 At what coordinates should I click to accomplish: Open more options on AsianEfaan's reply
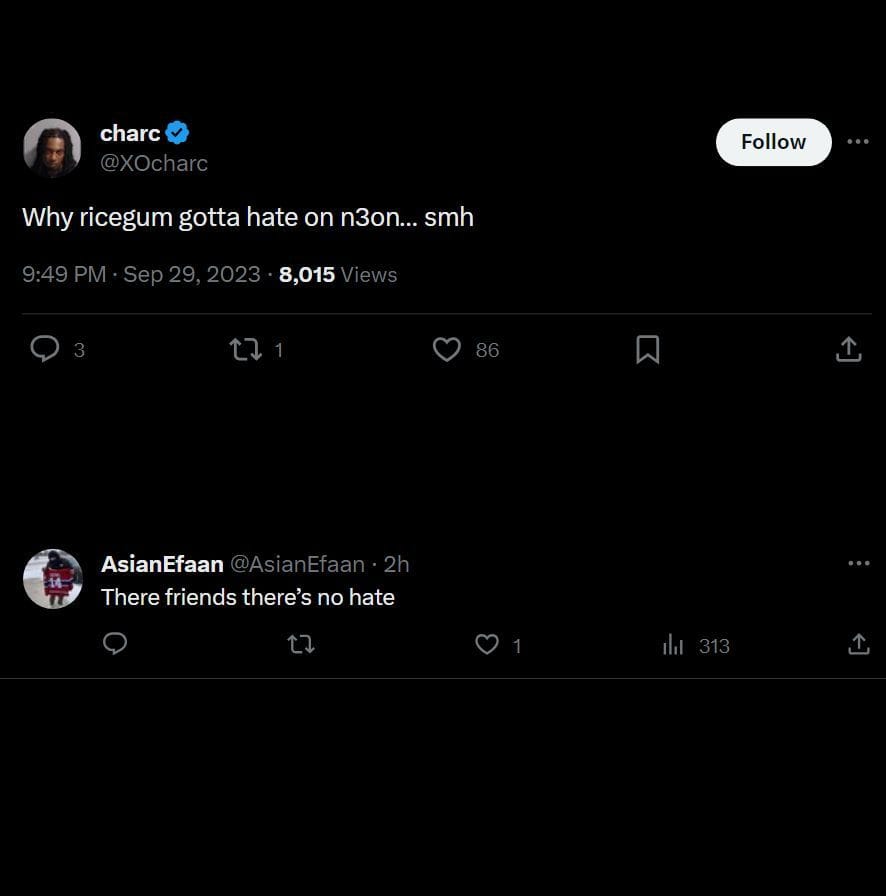(x=858, y=563)
